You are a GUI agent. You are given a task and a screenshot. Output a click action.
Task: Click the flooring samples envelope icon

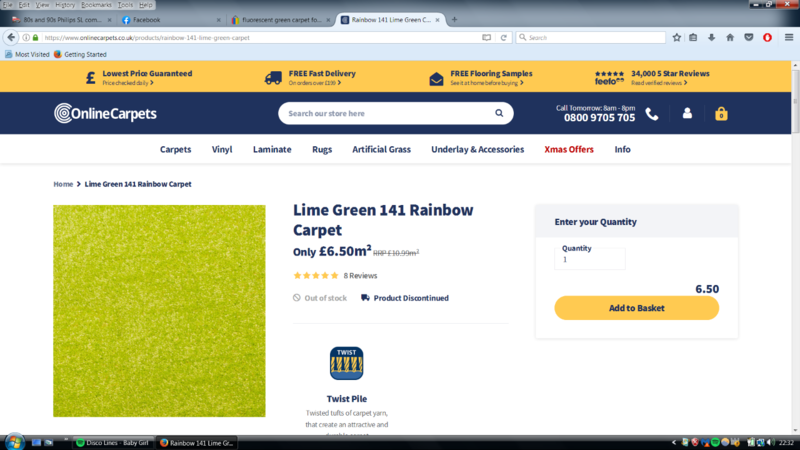click(x=436, y=79)
